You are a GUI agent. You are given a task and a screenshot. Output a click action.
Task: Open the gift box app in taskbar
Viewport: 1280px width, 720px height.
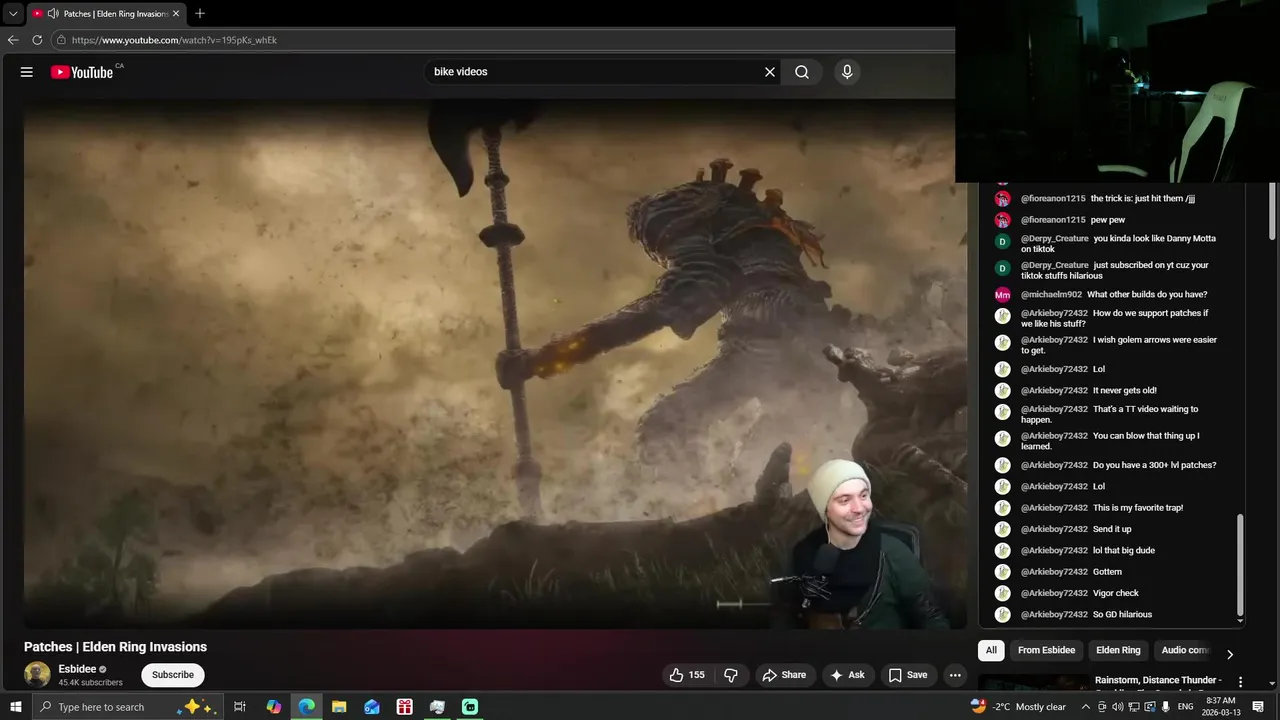pyautogui.click(x=404, y=707)
